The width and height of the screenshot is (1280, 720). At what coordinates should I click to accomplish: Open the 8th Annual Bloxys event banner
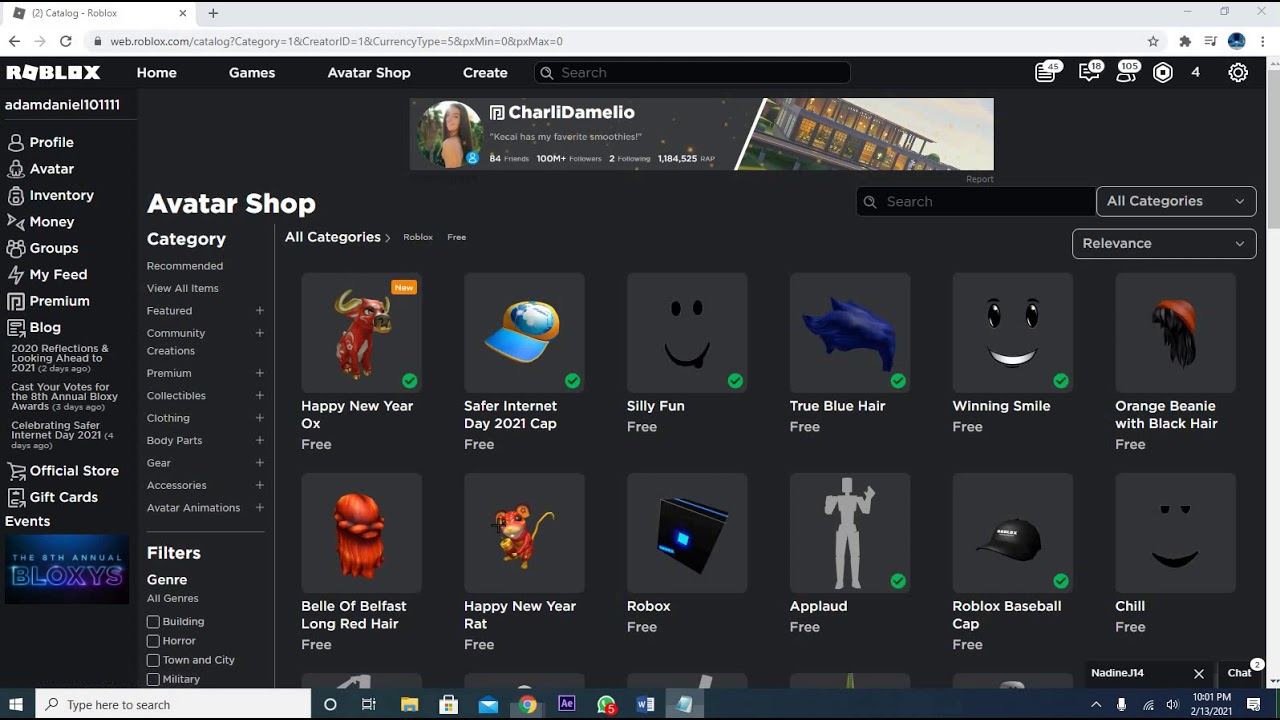click(67, 570)
